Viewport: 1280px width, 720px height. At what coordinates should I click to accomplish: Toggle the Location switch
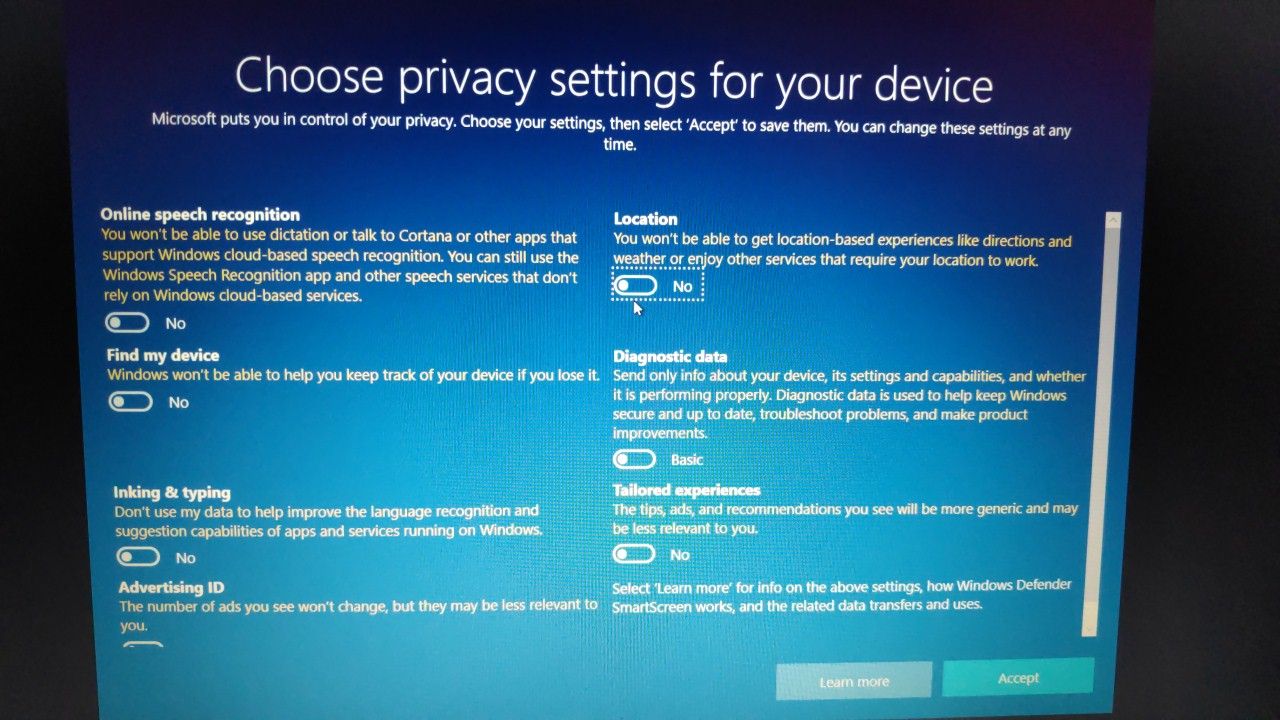point(636,286)
